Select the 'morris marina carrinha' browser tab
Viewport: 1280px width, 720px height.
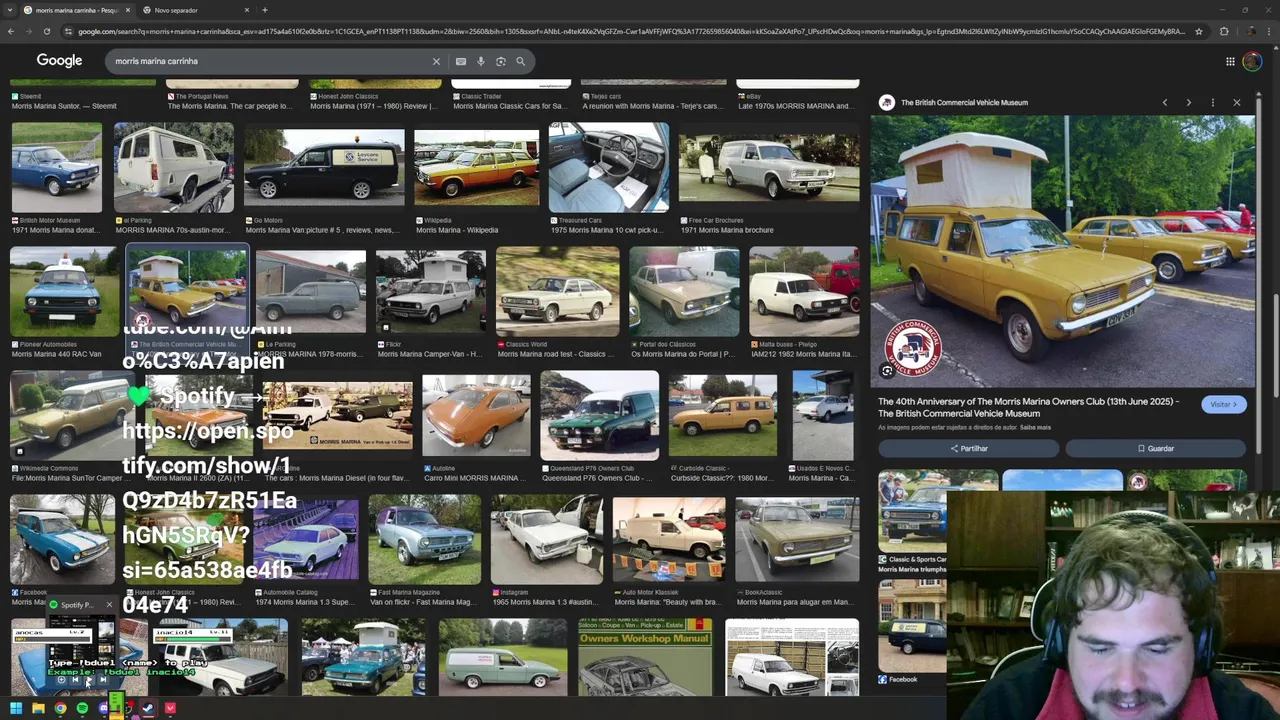[75, 10]
